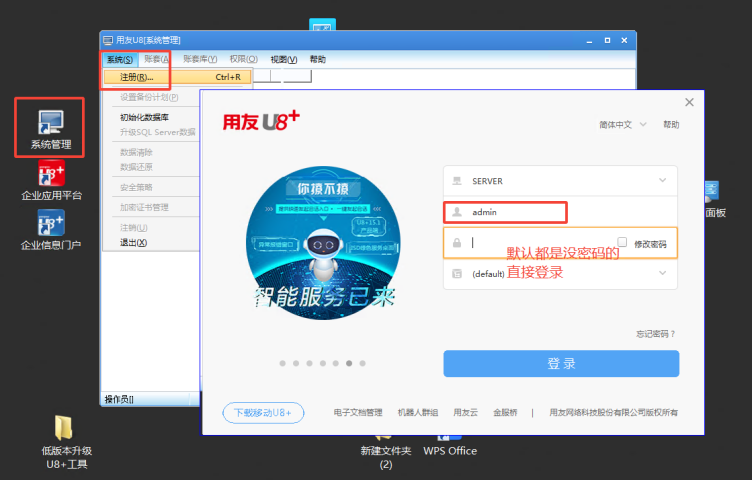752x480 pixels.
Task: Choose 设置备份计划(P) menu entry
Action: tap(149, 97)
